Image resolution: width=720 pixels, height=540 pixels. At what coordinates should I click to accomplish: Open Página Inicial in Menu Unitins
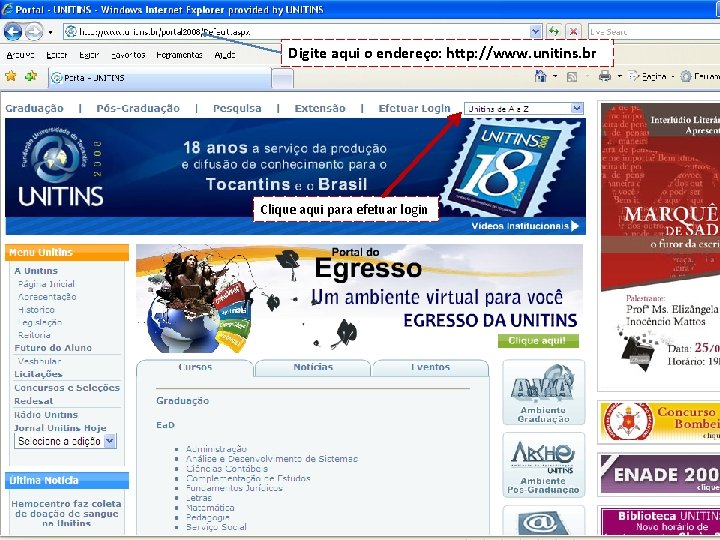46,284
